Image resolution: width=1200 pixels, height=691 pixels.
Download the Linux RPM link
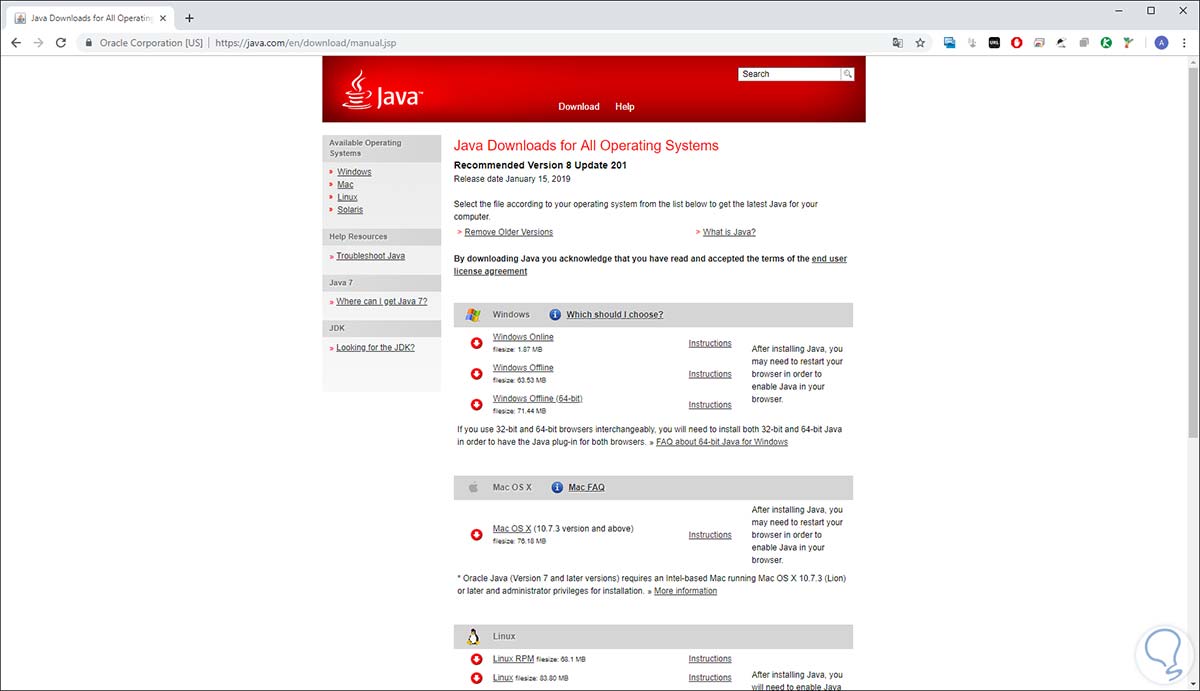tap(513, 659)
